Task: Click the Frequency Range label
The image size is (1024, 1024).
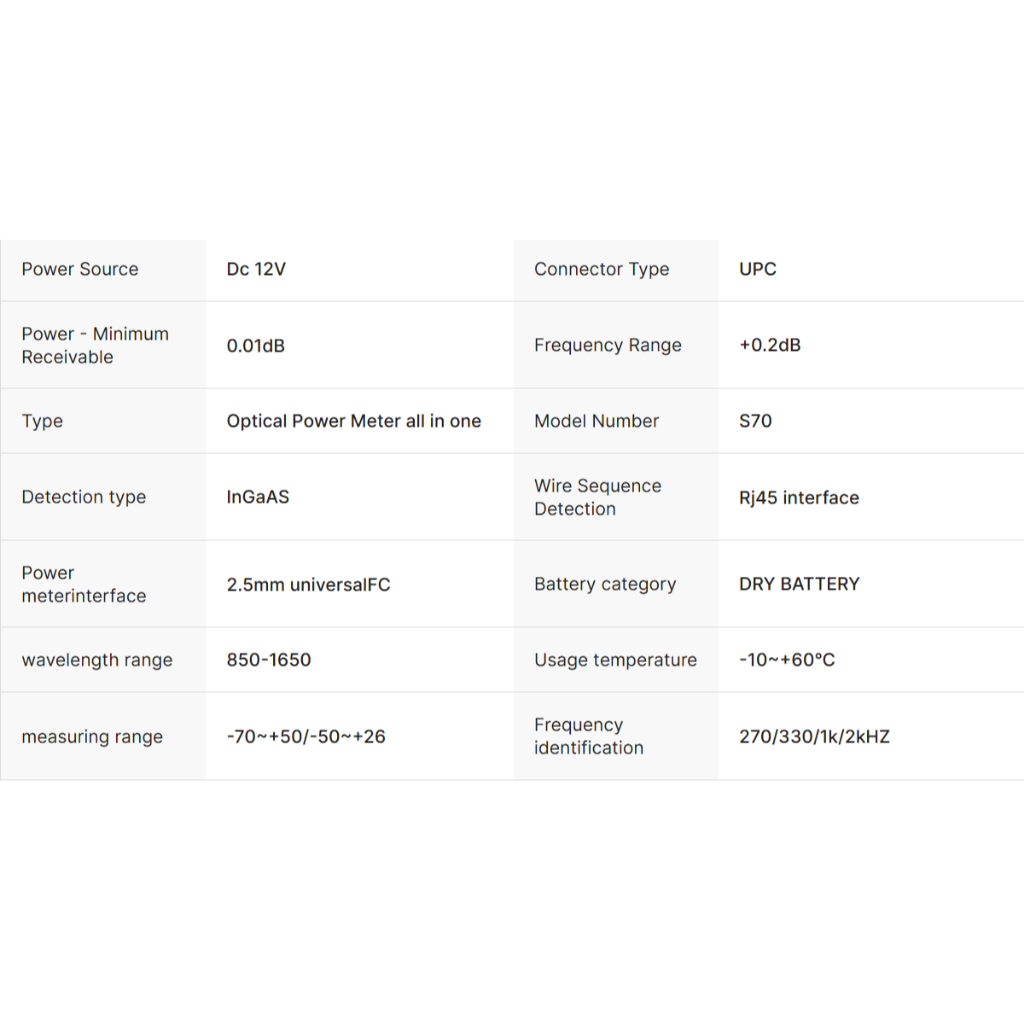Action: click(x=607, y=345)
